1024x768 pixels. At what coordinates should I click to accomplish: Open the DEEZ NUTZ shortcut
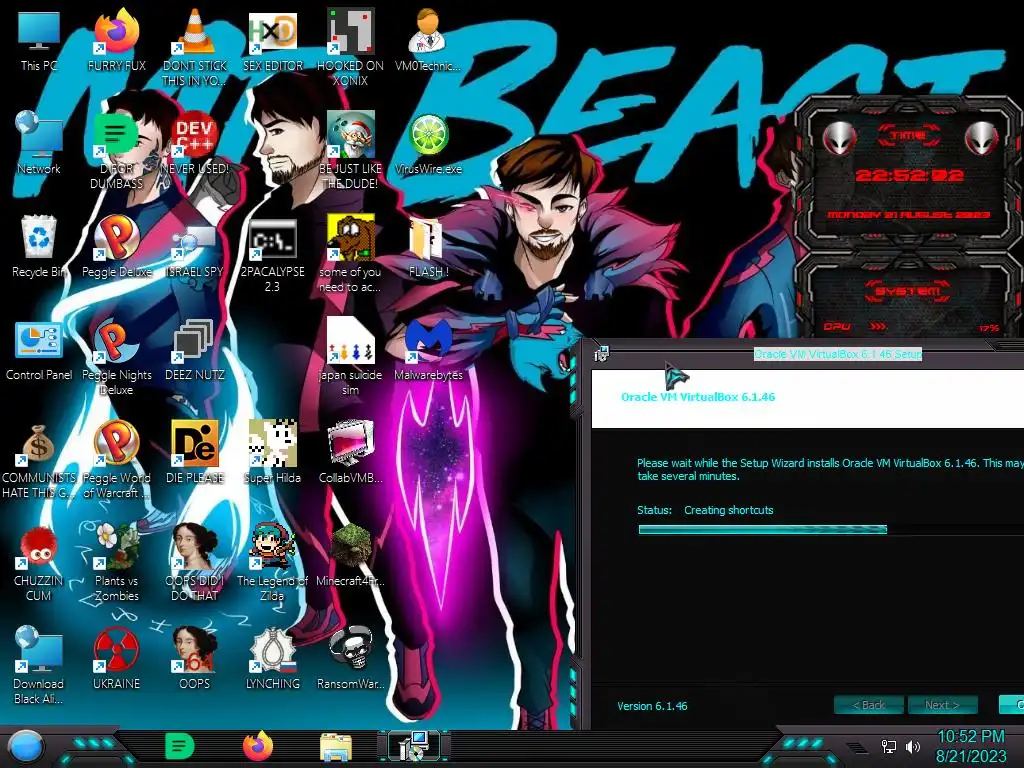pyautogui.click(x=194, y=349)
